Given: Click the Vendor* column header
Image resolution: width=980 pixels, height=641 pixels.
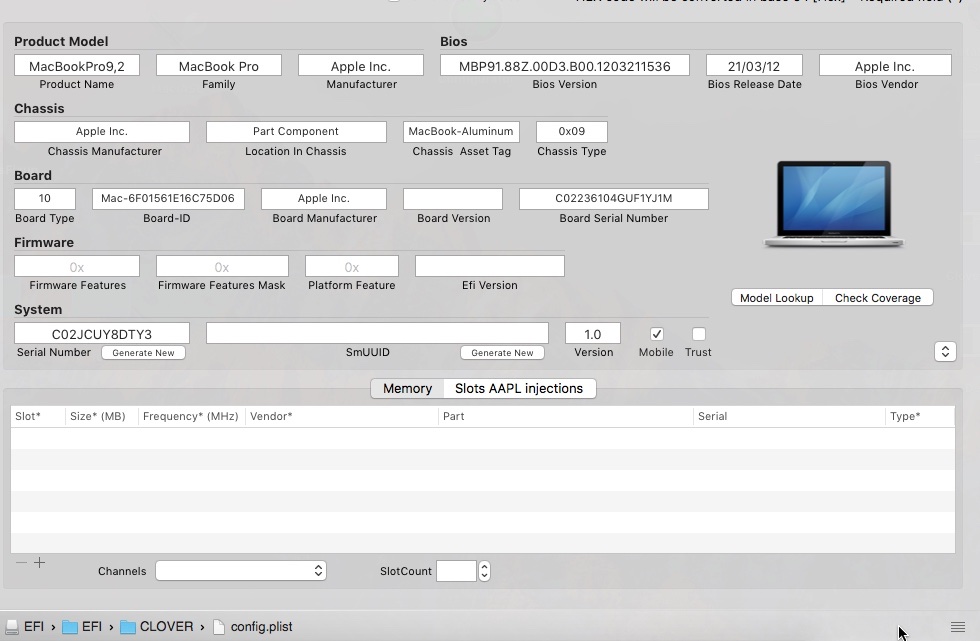Looking at the screenshot, I should (342, 416).
